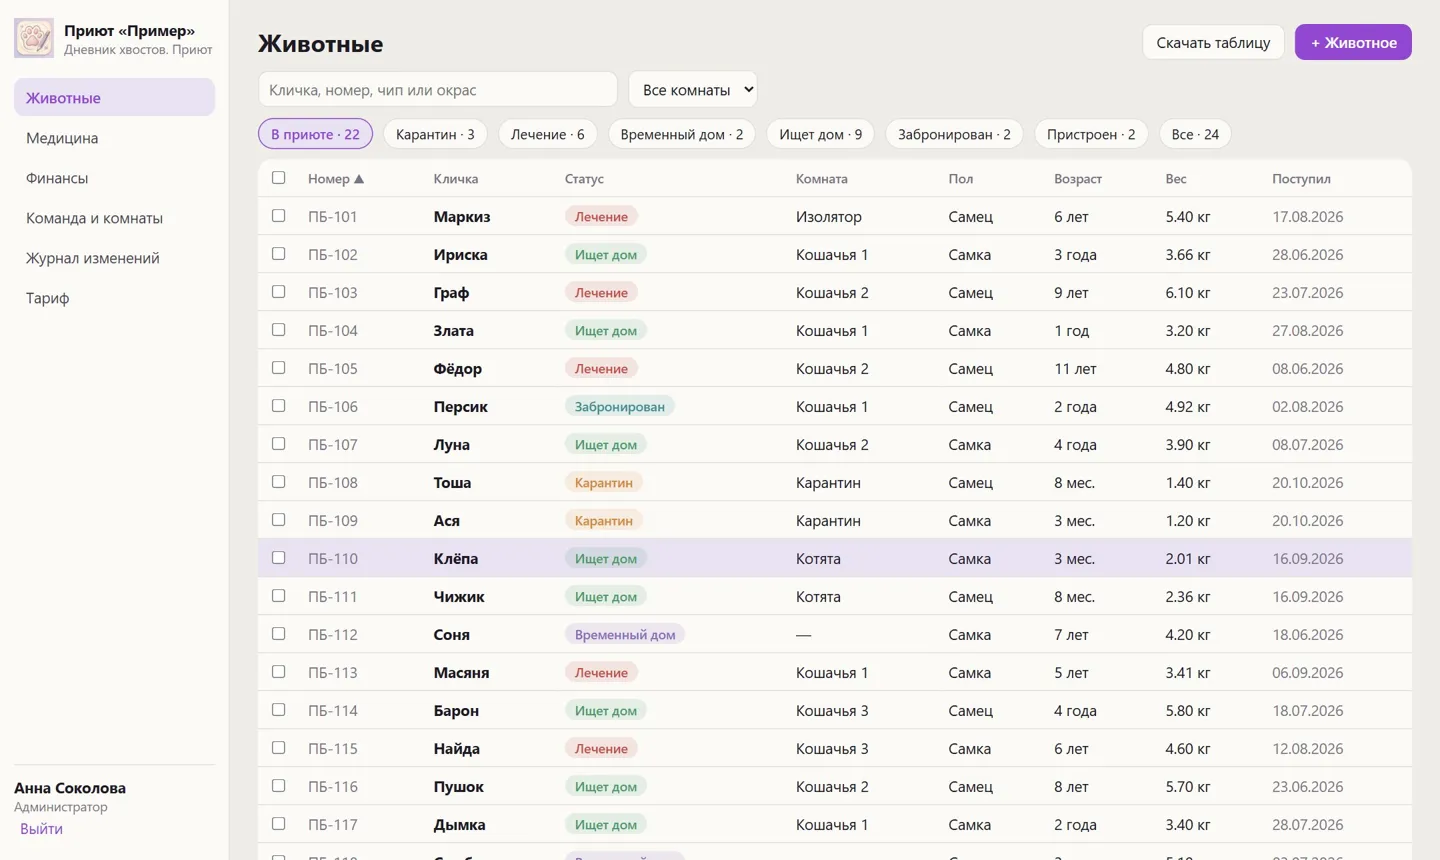Click the name Пушок in the table

tap(459, 787)
